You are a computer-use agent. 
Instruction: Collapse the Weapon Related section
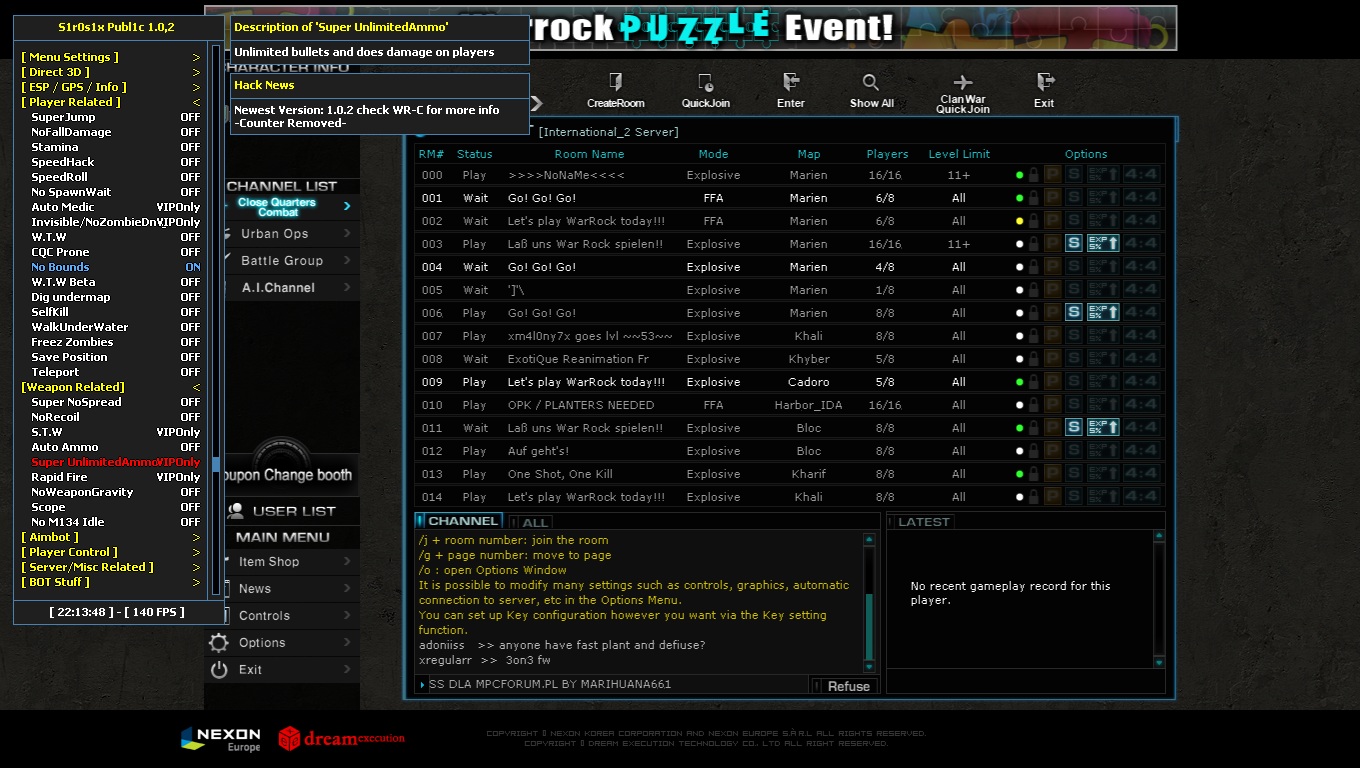[111, 387]
